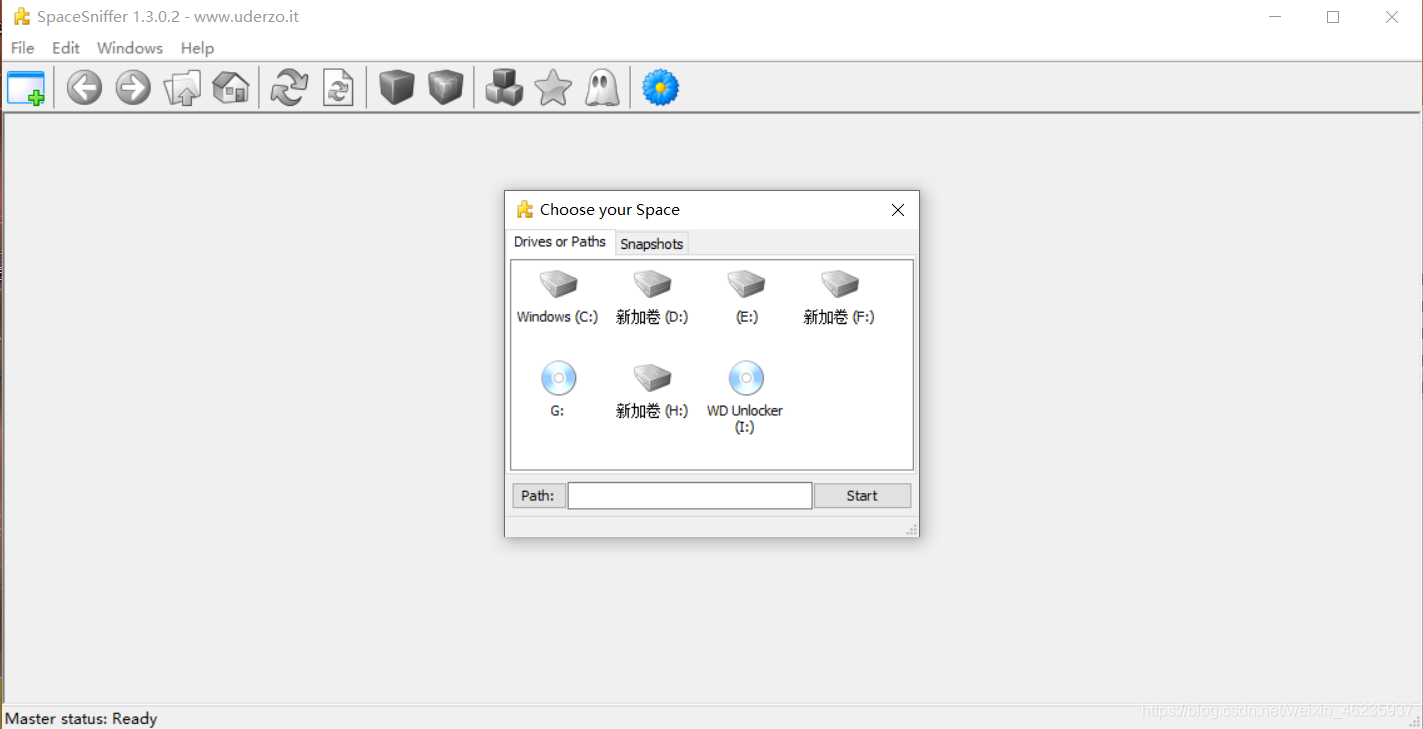The image size is (1423, 729).
Task: Go up one folder level icon
Action: click(x=182, y=88)
